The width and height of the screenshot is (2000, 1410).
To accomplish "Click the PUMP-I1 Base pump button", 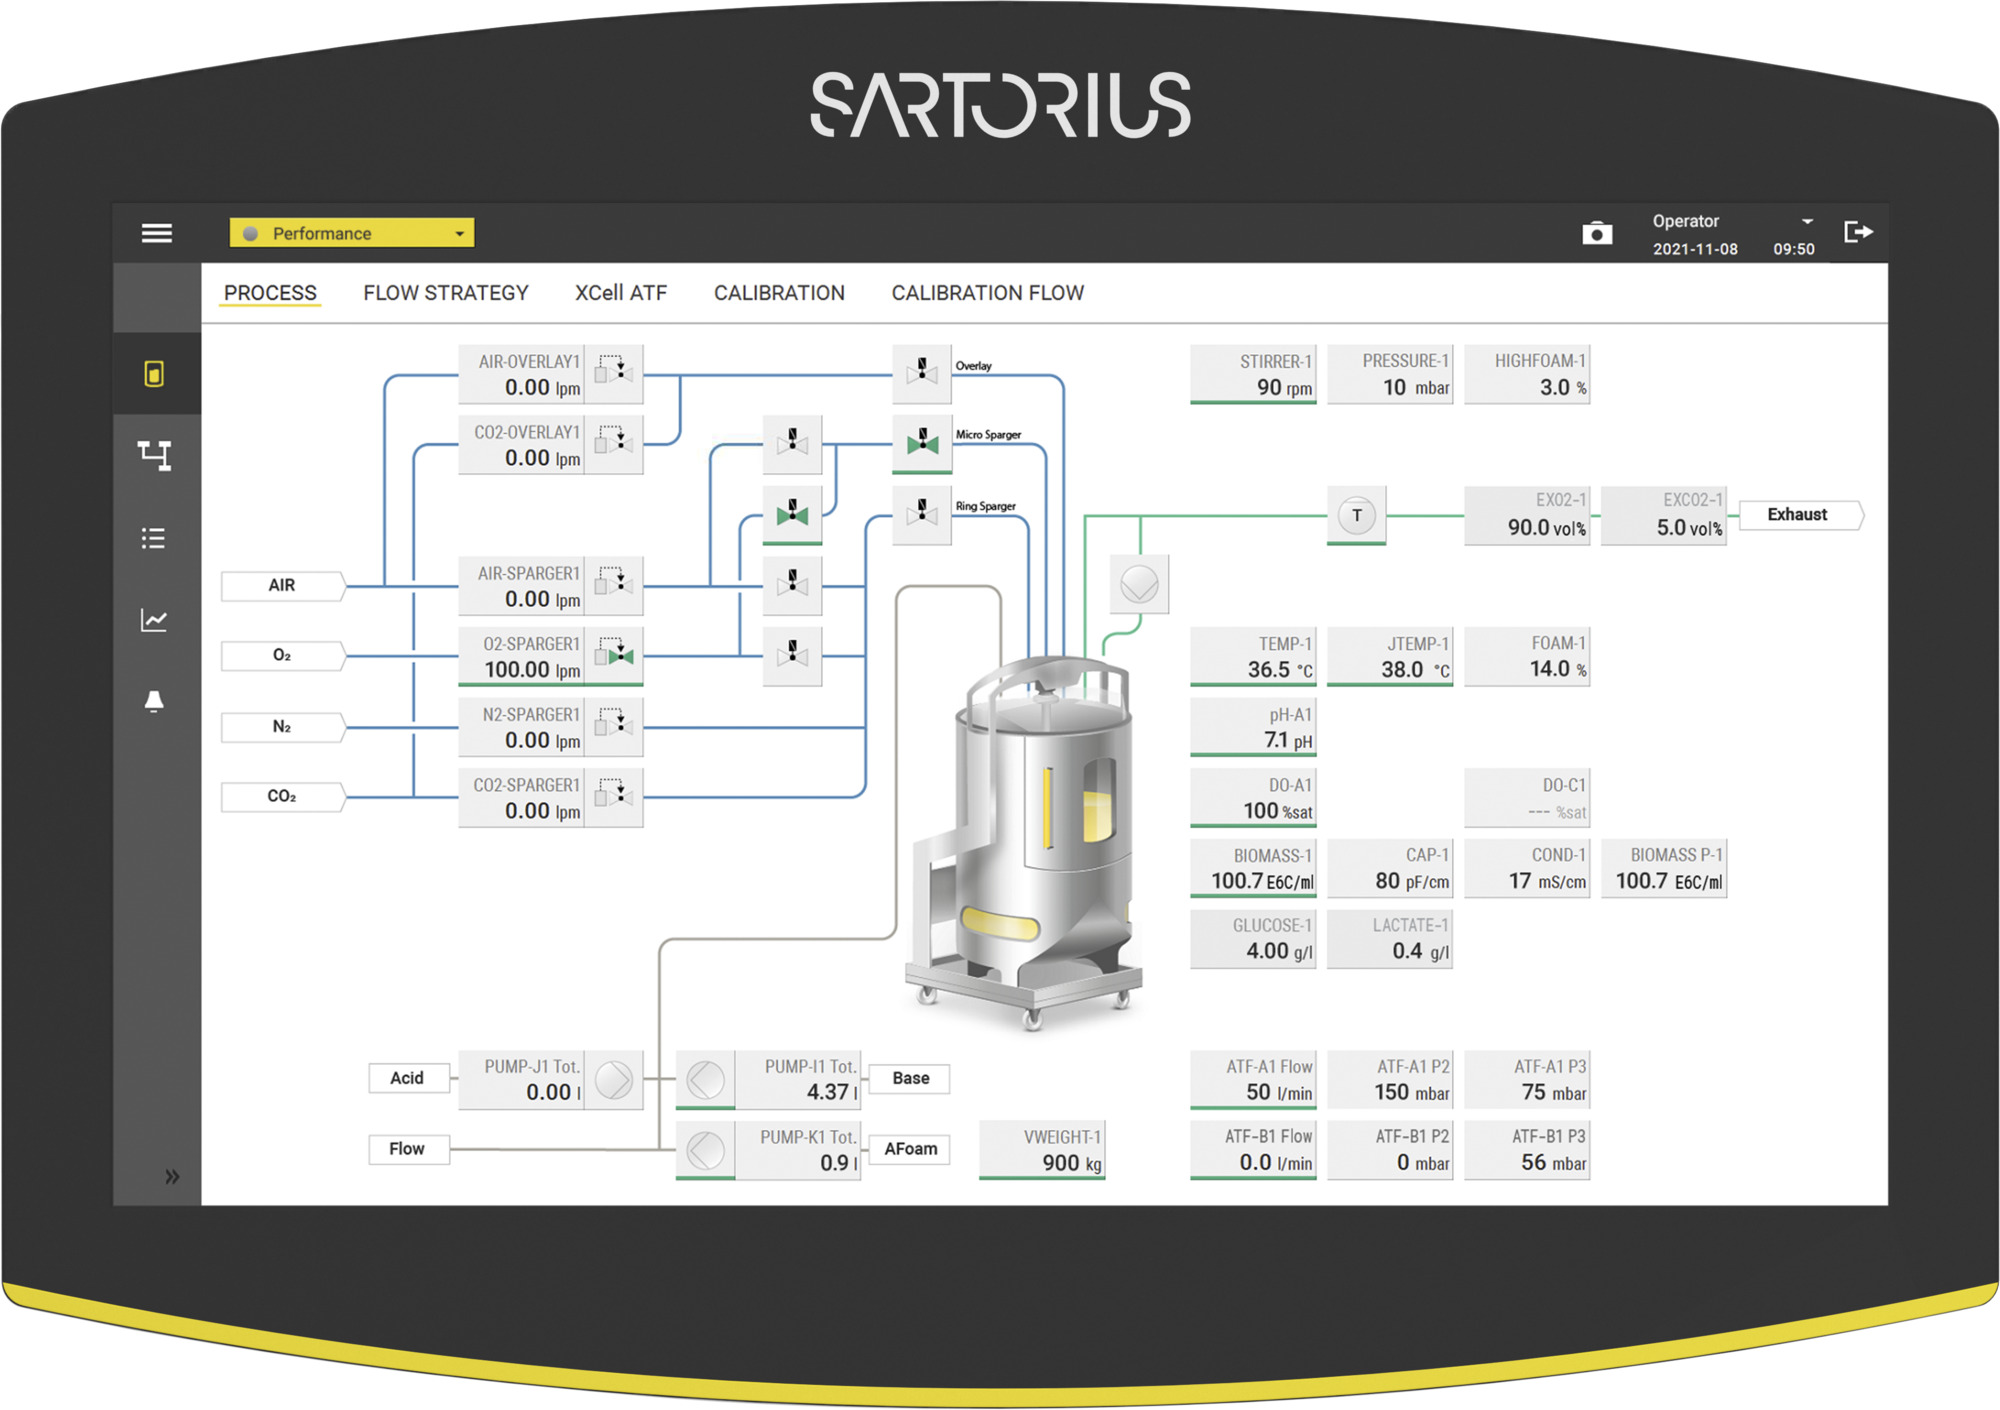I will (706, 1079).
